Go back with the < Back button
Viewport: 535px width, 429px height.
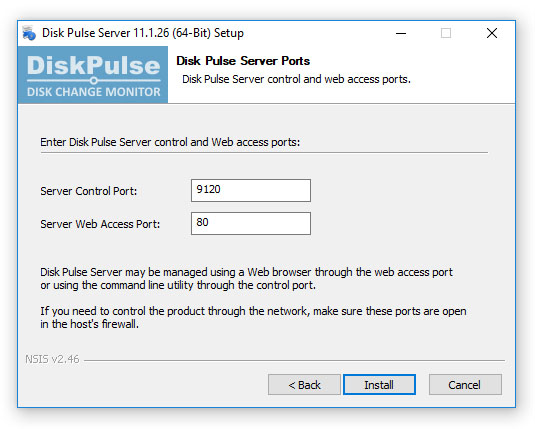304,385
